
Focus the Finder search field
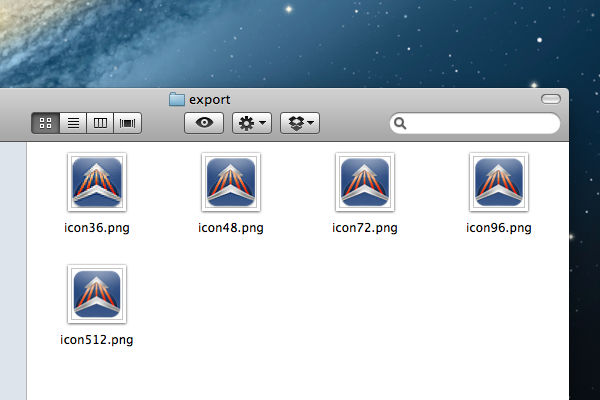(475, 123)
